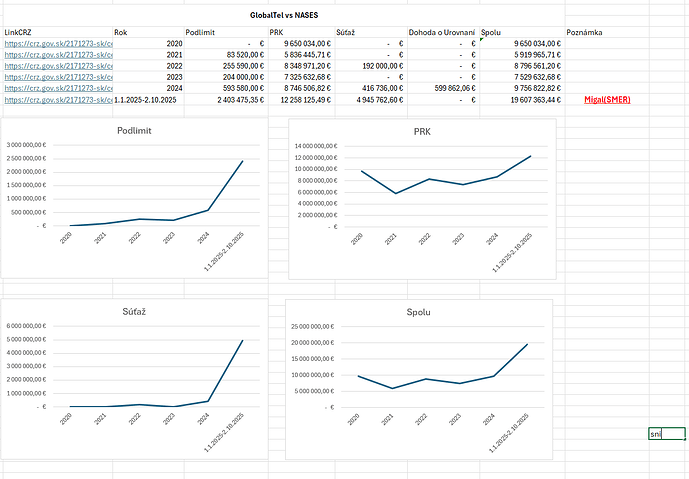Click the red Migal(SMER) note link
The image size is (689, 479).
pos(607,100)
